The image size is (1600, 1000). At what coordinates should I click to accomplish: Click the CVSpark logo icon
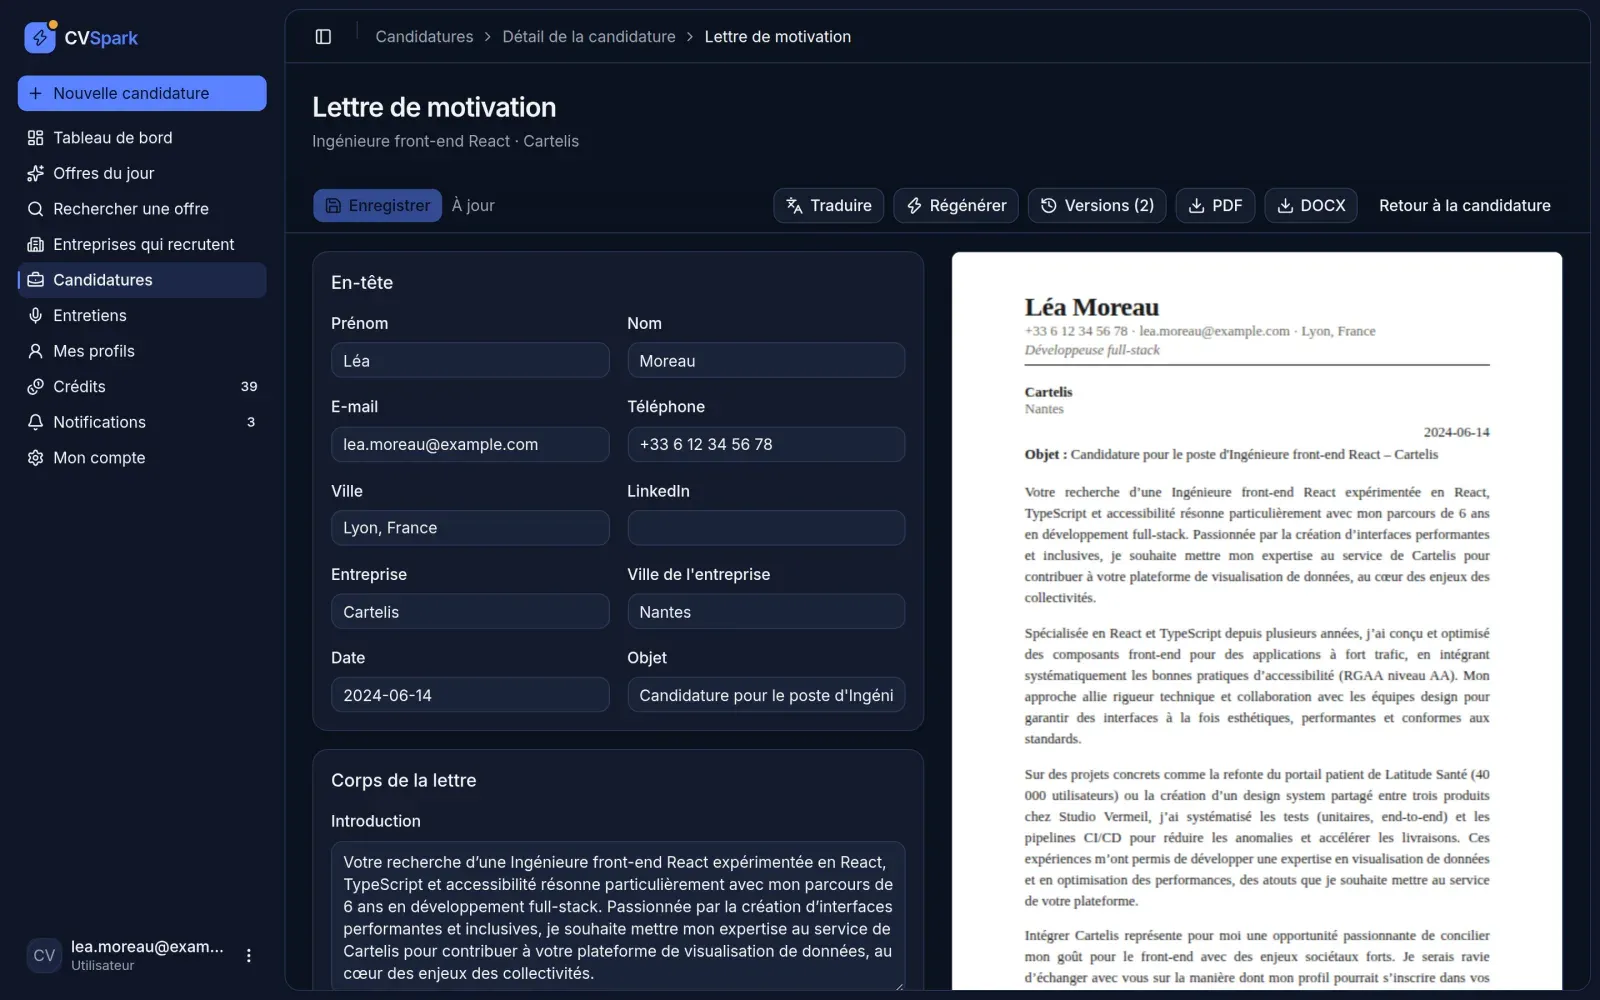click(x=40, y=37)
